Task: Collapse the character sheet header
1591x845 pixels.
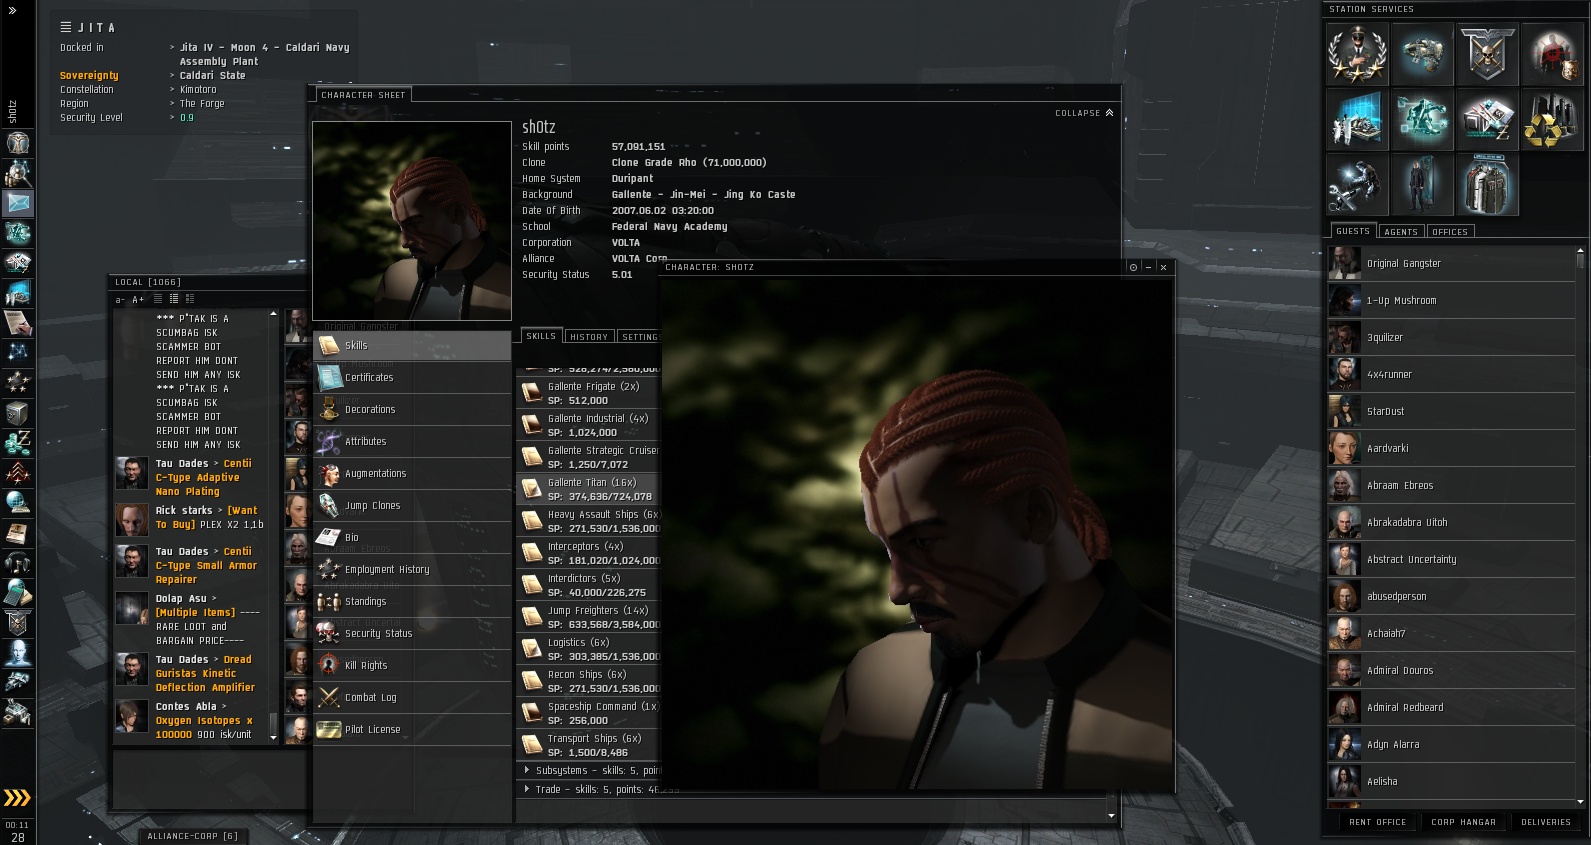Action: click(x=1084, y=113)
